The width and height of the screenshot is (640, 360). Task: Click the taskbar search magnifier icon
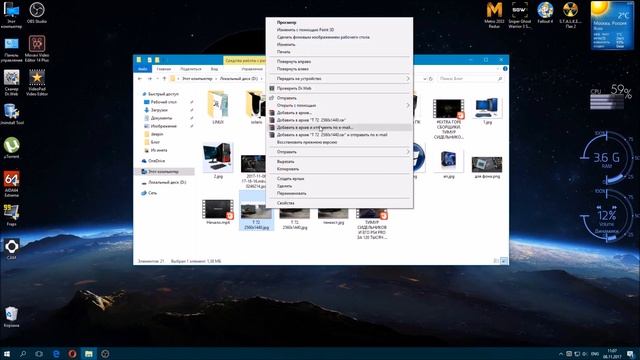click(x=23, y=354)
